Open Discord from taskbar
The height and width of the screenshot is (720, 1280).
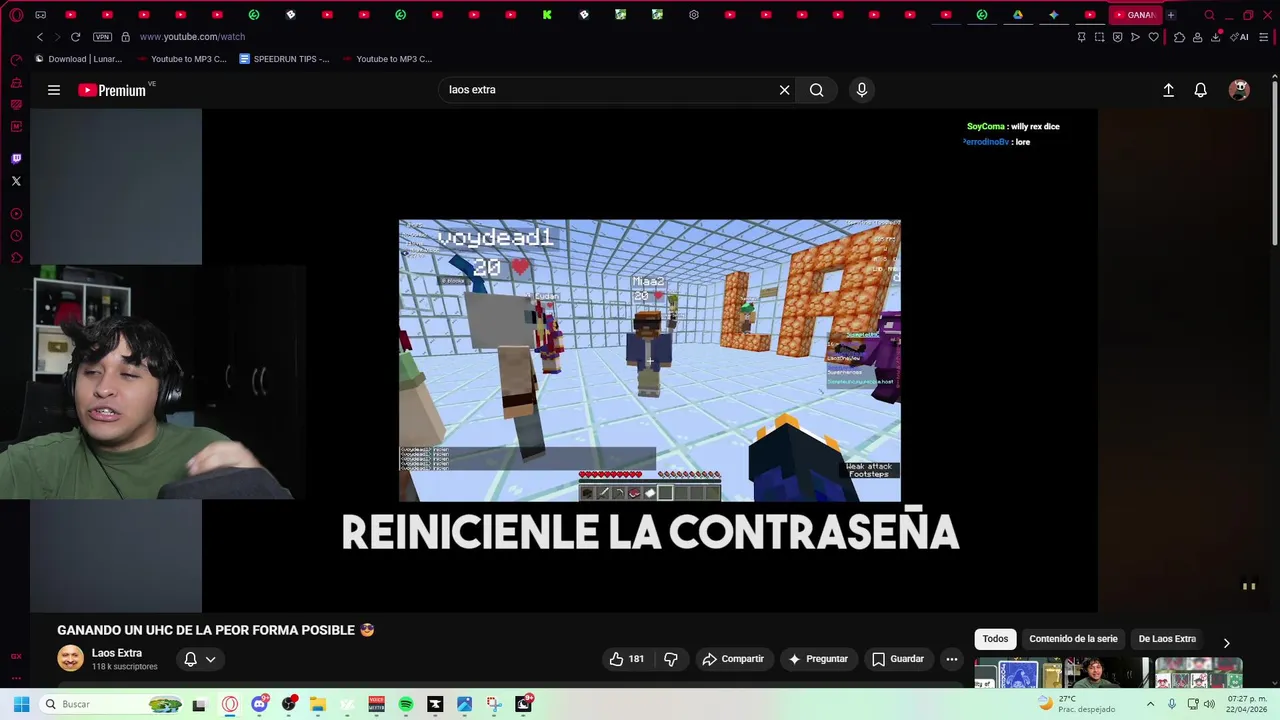coord(260,704)
